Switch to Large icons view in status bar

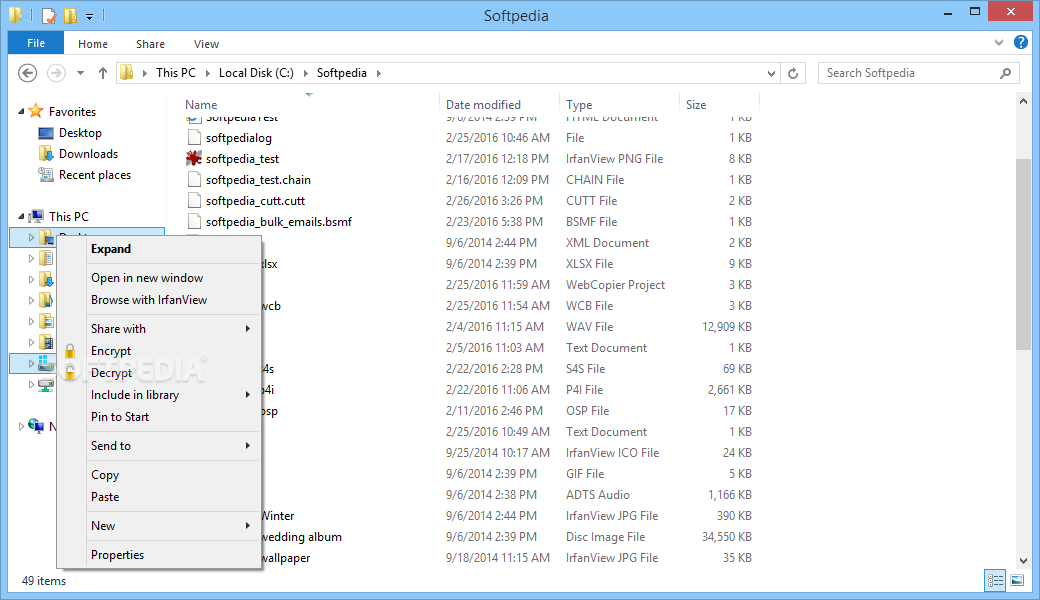tap(1017, 581)
